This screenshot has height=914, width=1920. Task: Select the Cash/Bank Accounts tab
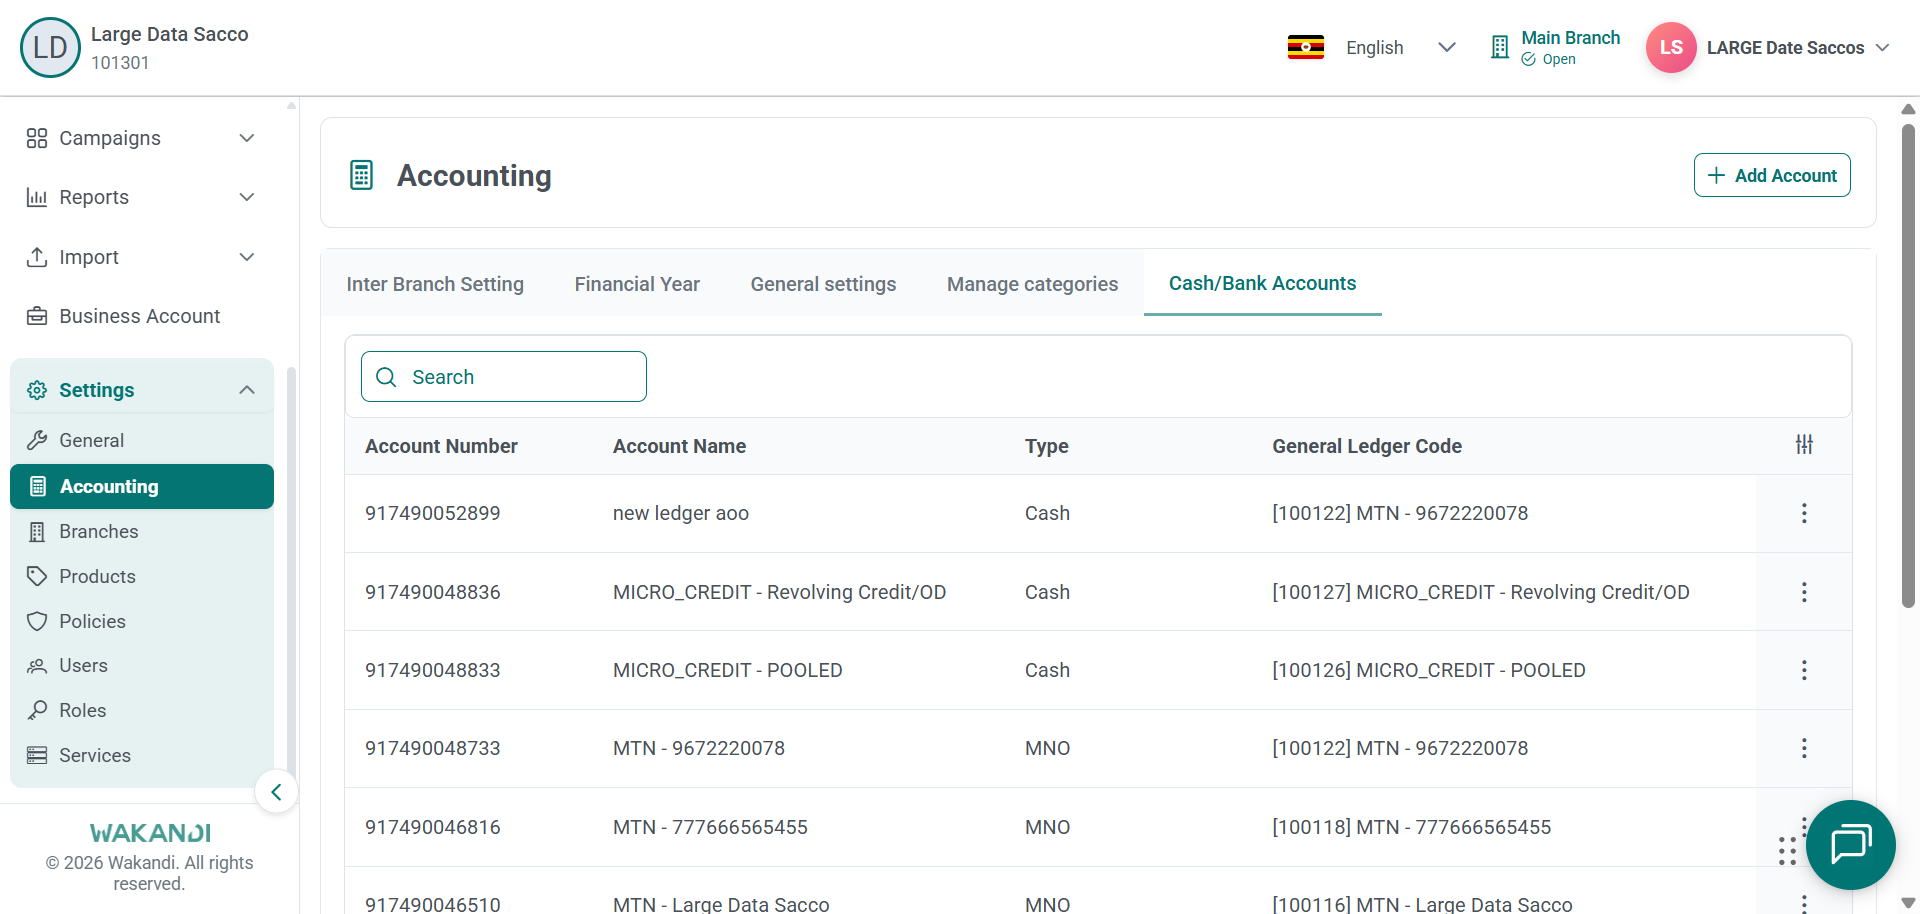(1262, 283)
